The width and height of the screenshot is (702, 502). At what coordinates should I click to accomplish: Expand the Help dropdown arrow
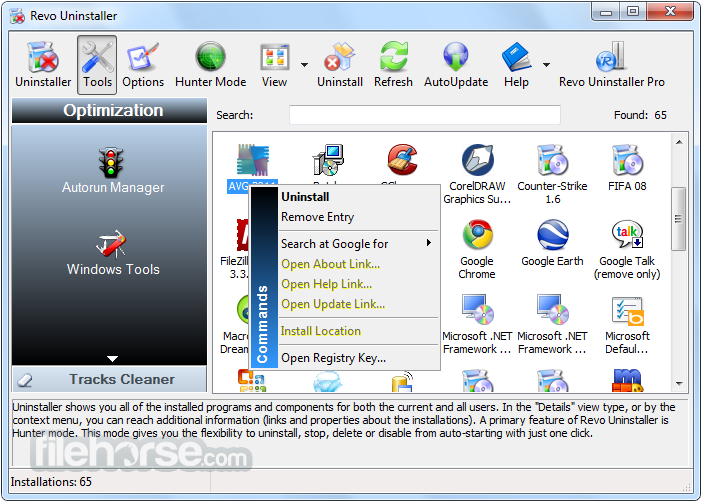tap(546, 65)
